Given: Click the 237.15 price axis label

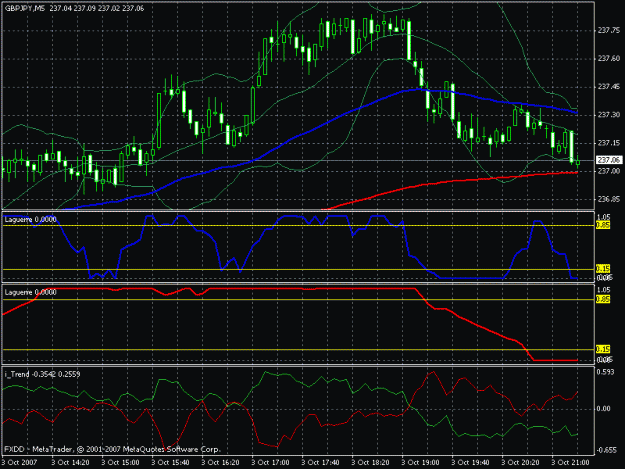Looking at the screenshot, I should pyautogui.click(x=609, y=143).
